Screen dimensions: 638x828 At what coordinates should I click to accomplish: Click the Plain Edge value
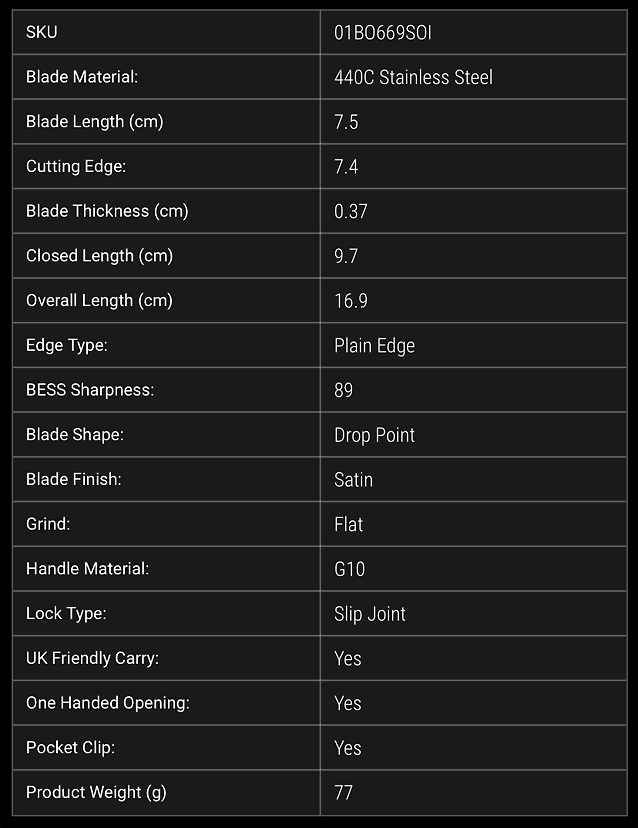pyautogui.click(x=374, y=346)
